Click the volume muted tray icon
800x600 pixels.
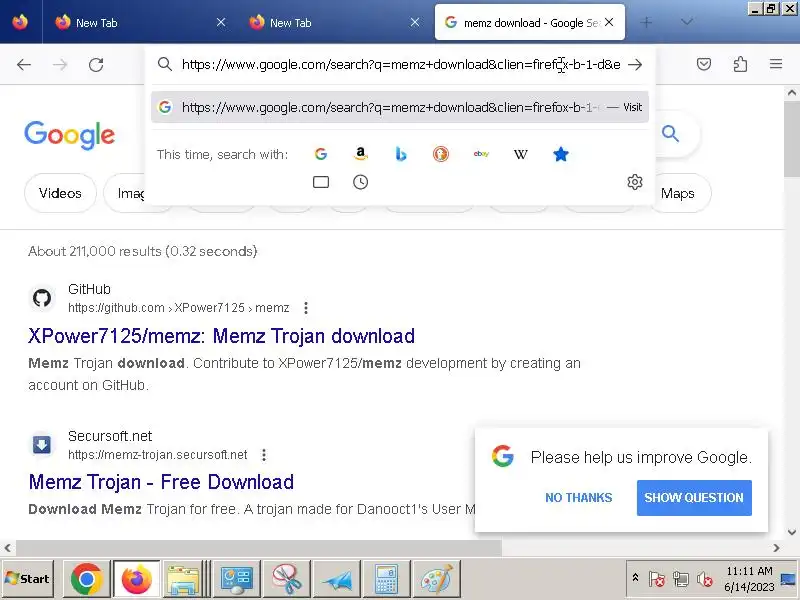(705, 579)
